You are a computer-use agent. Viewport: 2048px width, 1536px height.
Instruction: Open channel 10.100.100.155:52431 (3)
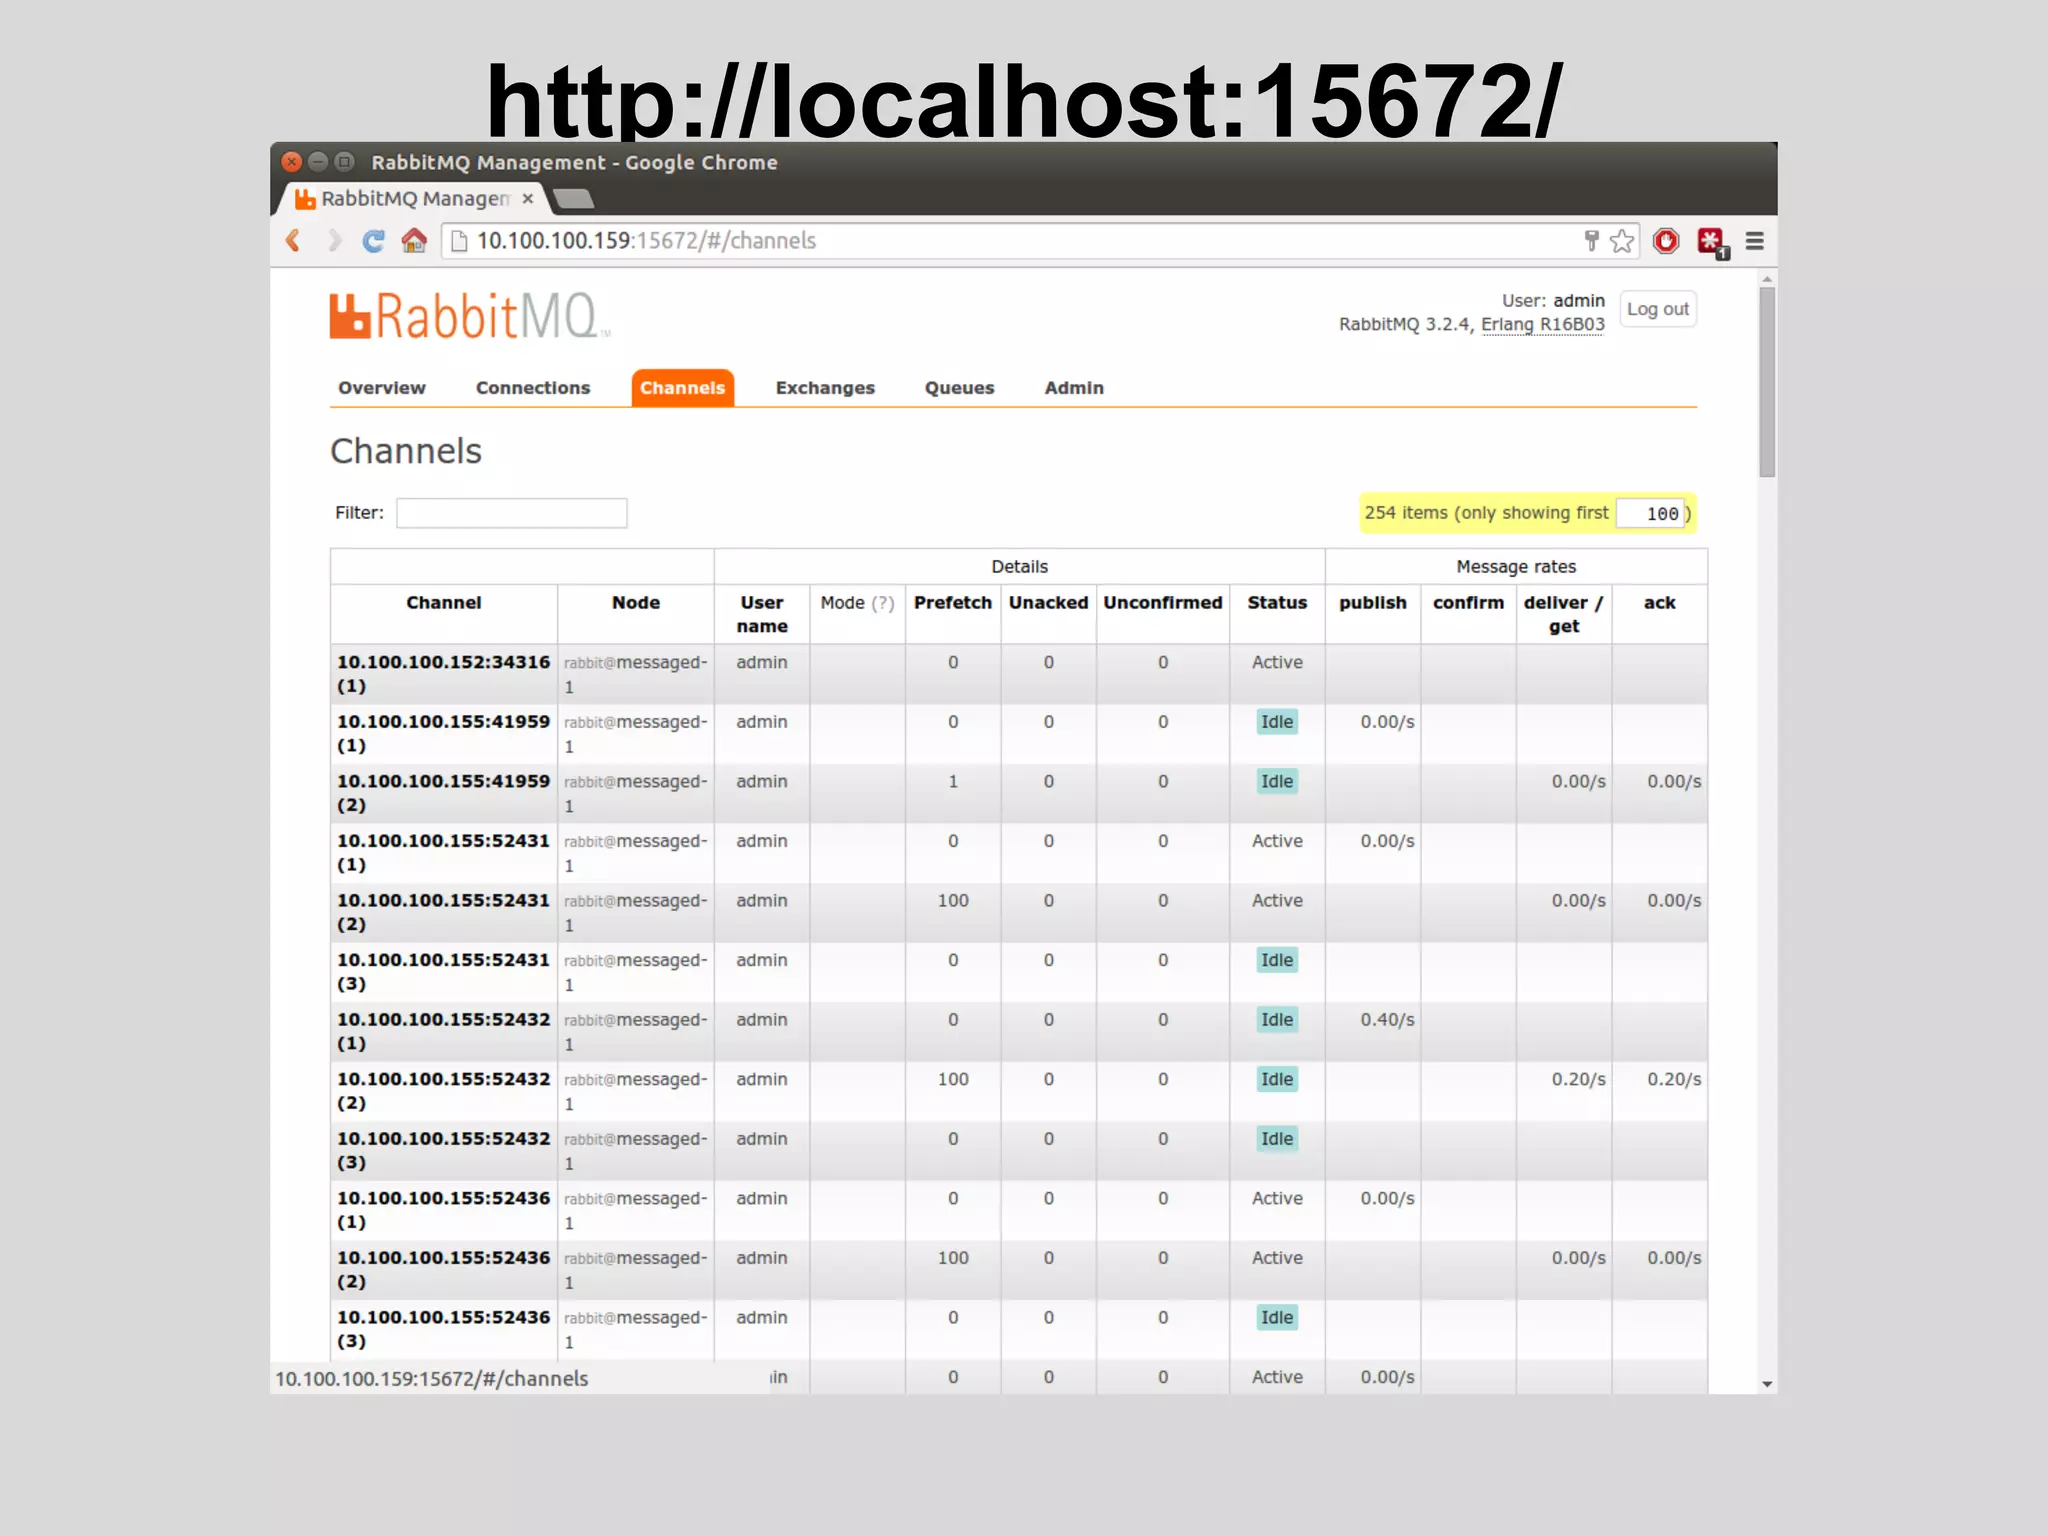443,972
